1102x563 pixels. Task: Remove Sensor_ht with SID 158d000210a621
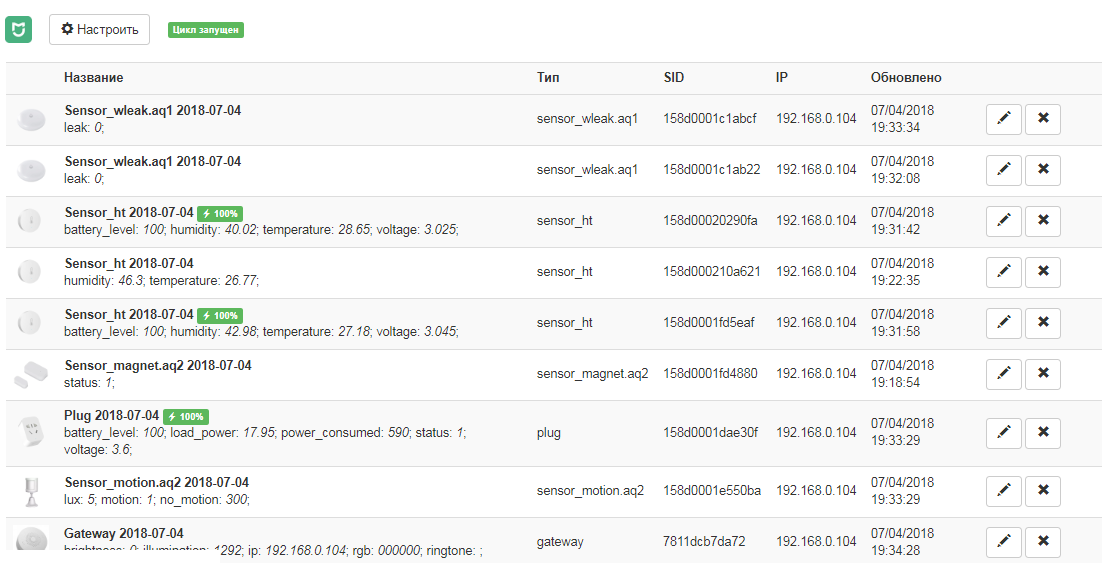pyautogui.click(x=1043, y=272)
